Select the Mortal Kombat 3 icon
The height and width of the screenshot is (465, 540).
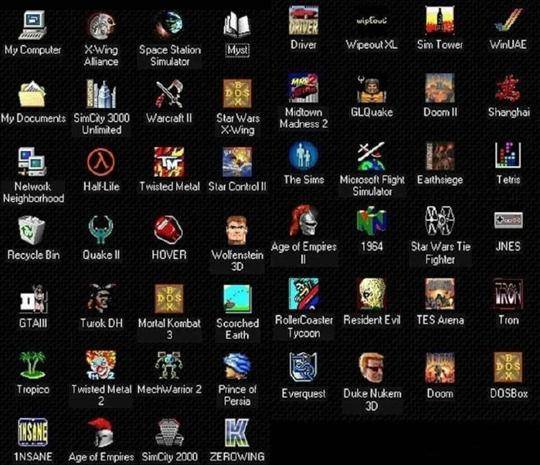pyautogui.click(x=169, y=299)
